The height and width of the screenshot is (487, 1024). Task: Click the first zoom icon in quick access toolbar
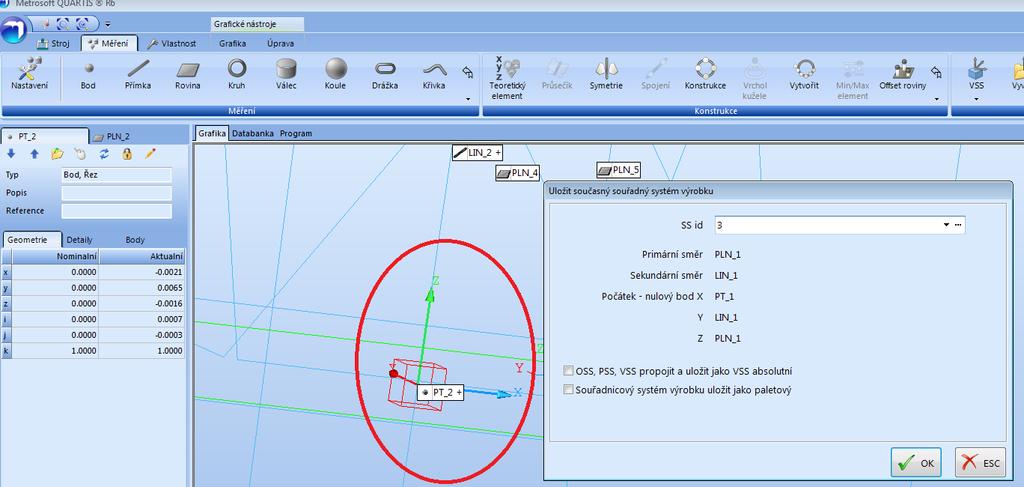(64, 25)
